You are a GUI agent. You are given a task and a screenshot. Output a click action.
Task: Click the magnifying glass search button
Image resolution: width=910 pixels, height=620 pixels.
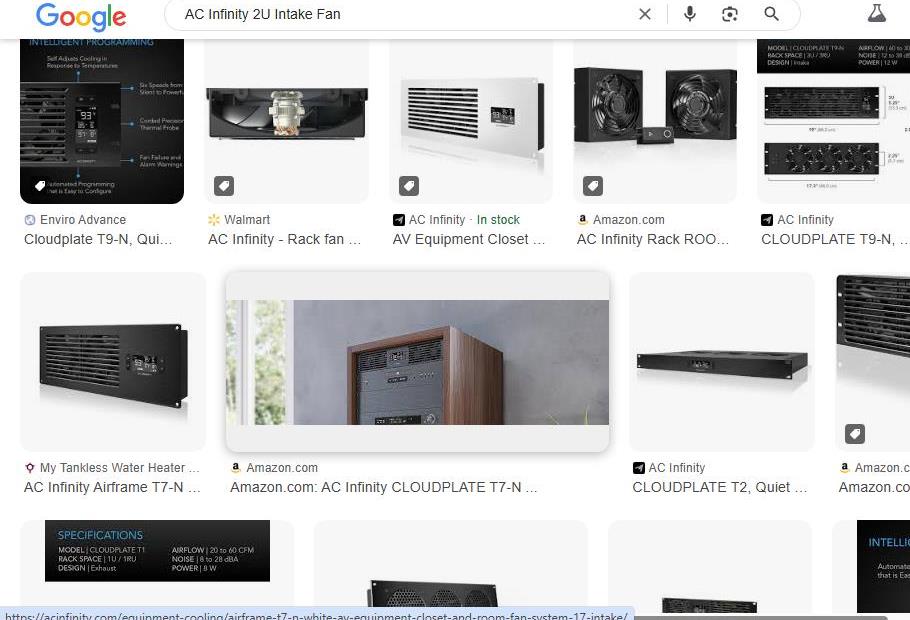click(x=771, y=14)
